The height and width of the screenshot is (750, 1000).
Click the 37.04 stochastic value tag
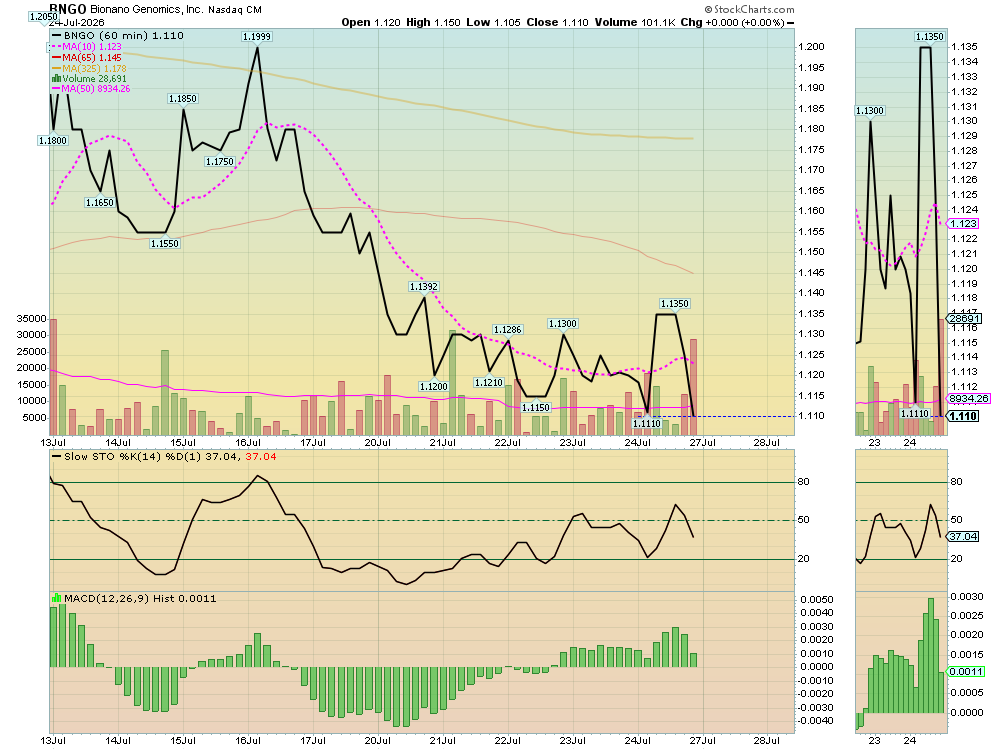point(963,536)
